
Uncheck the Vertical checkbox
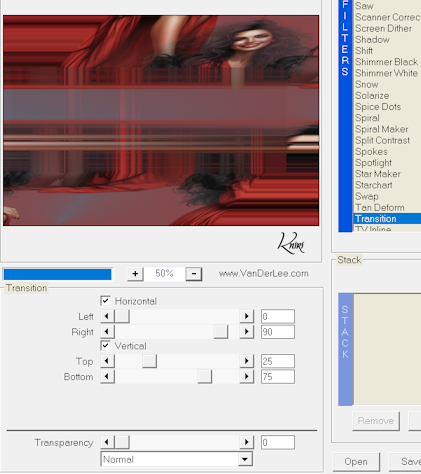pyautogui.click(x=105, y=345)
